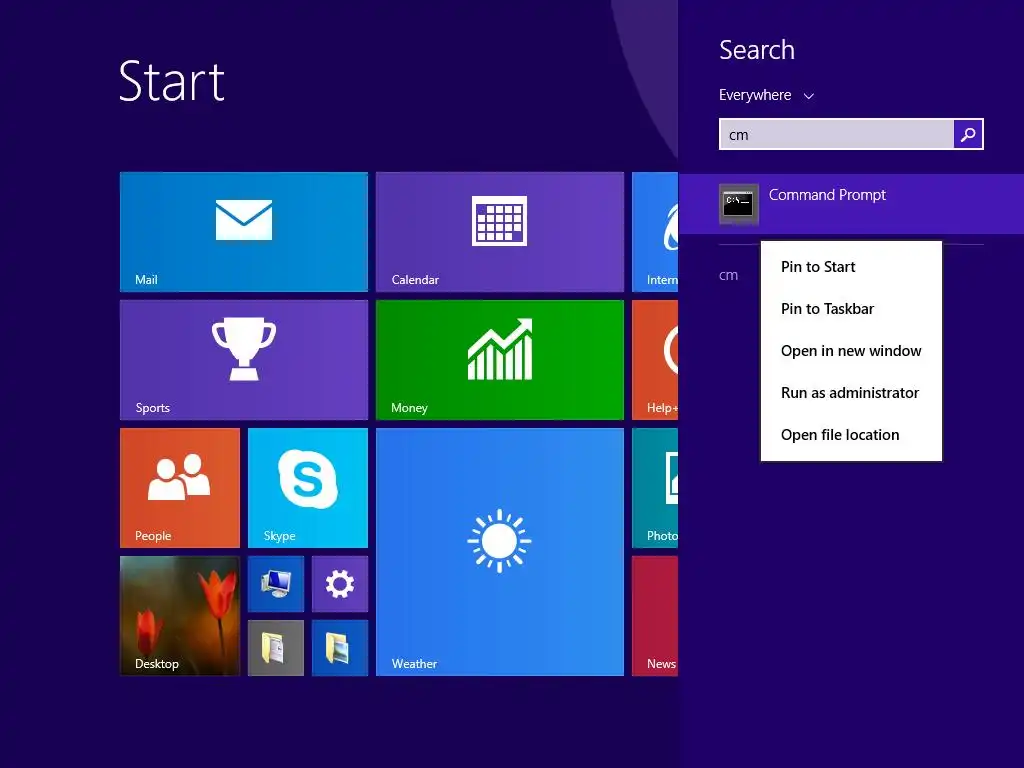Click the Command Prompt search result label

(827, 195)
